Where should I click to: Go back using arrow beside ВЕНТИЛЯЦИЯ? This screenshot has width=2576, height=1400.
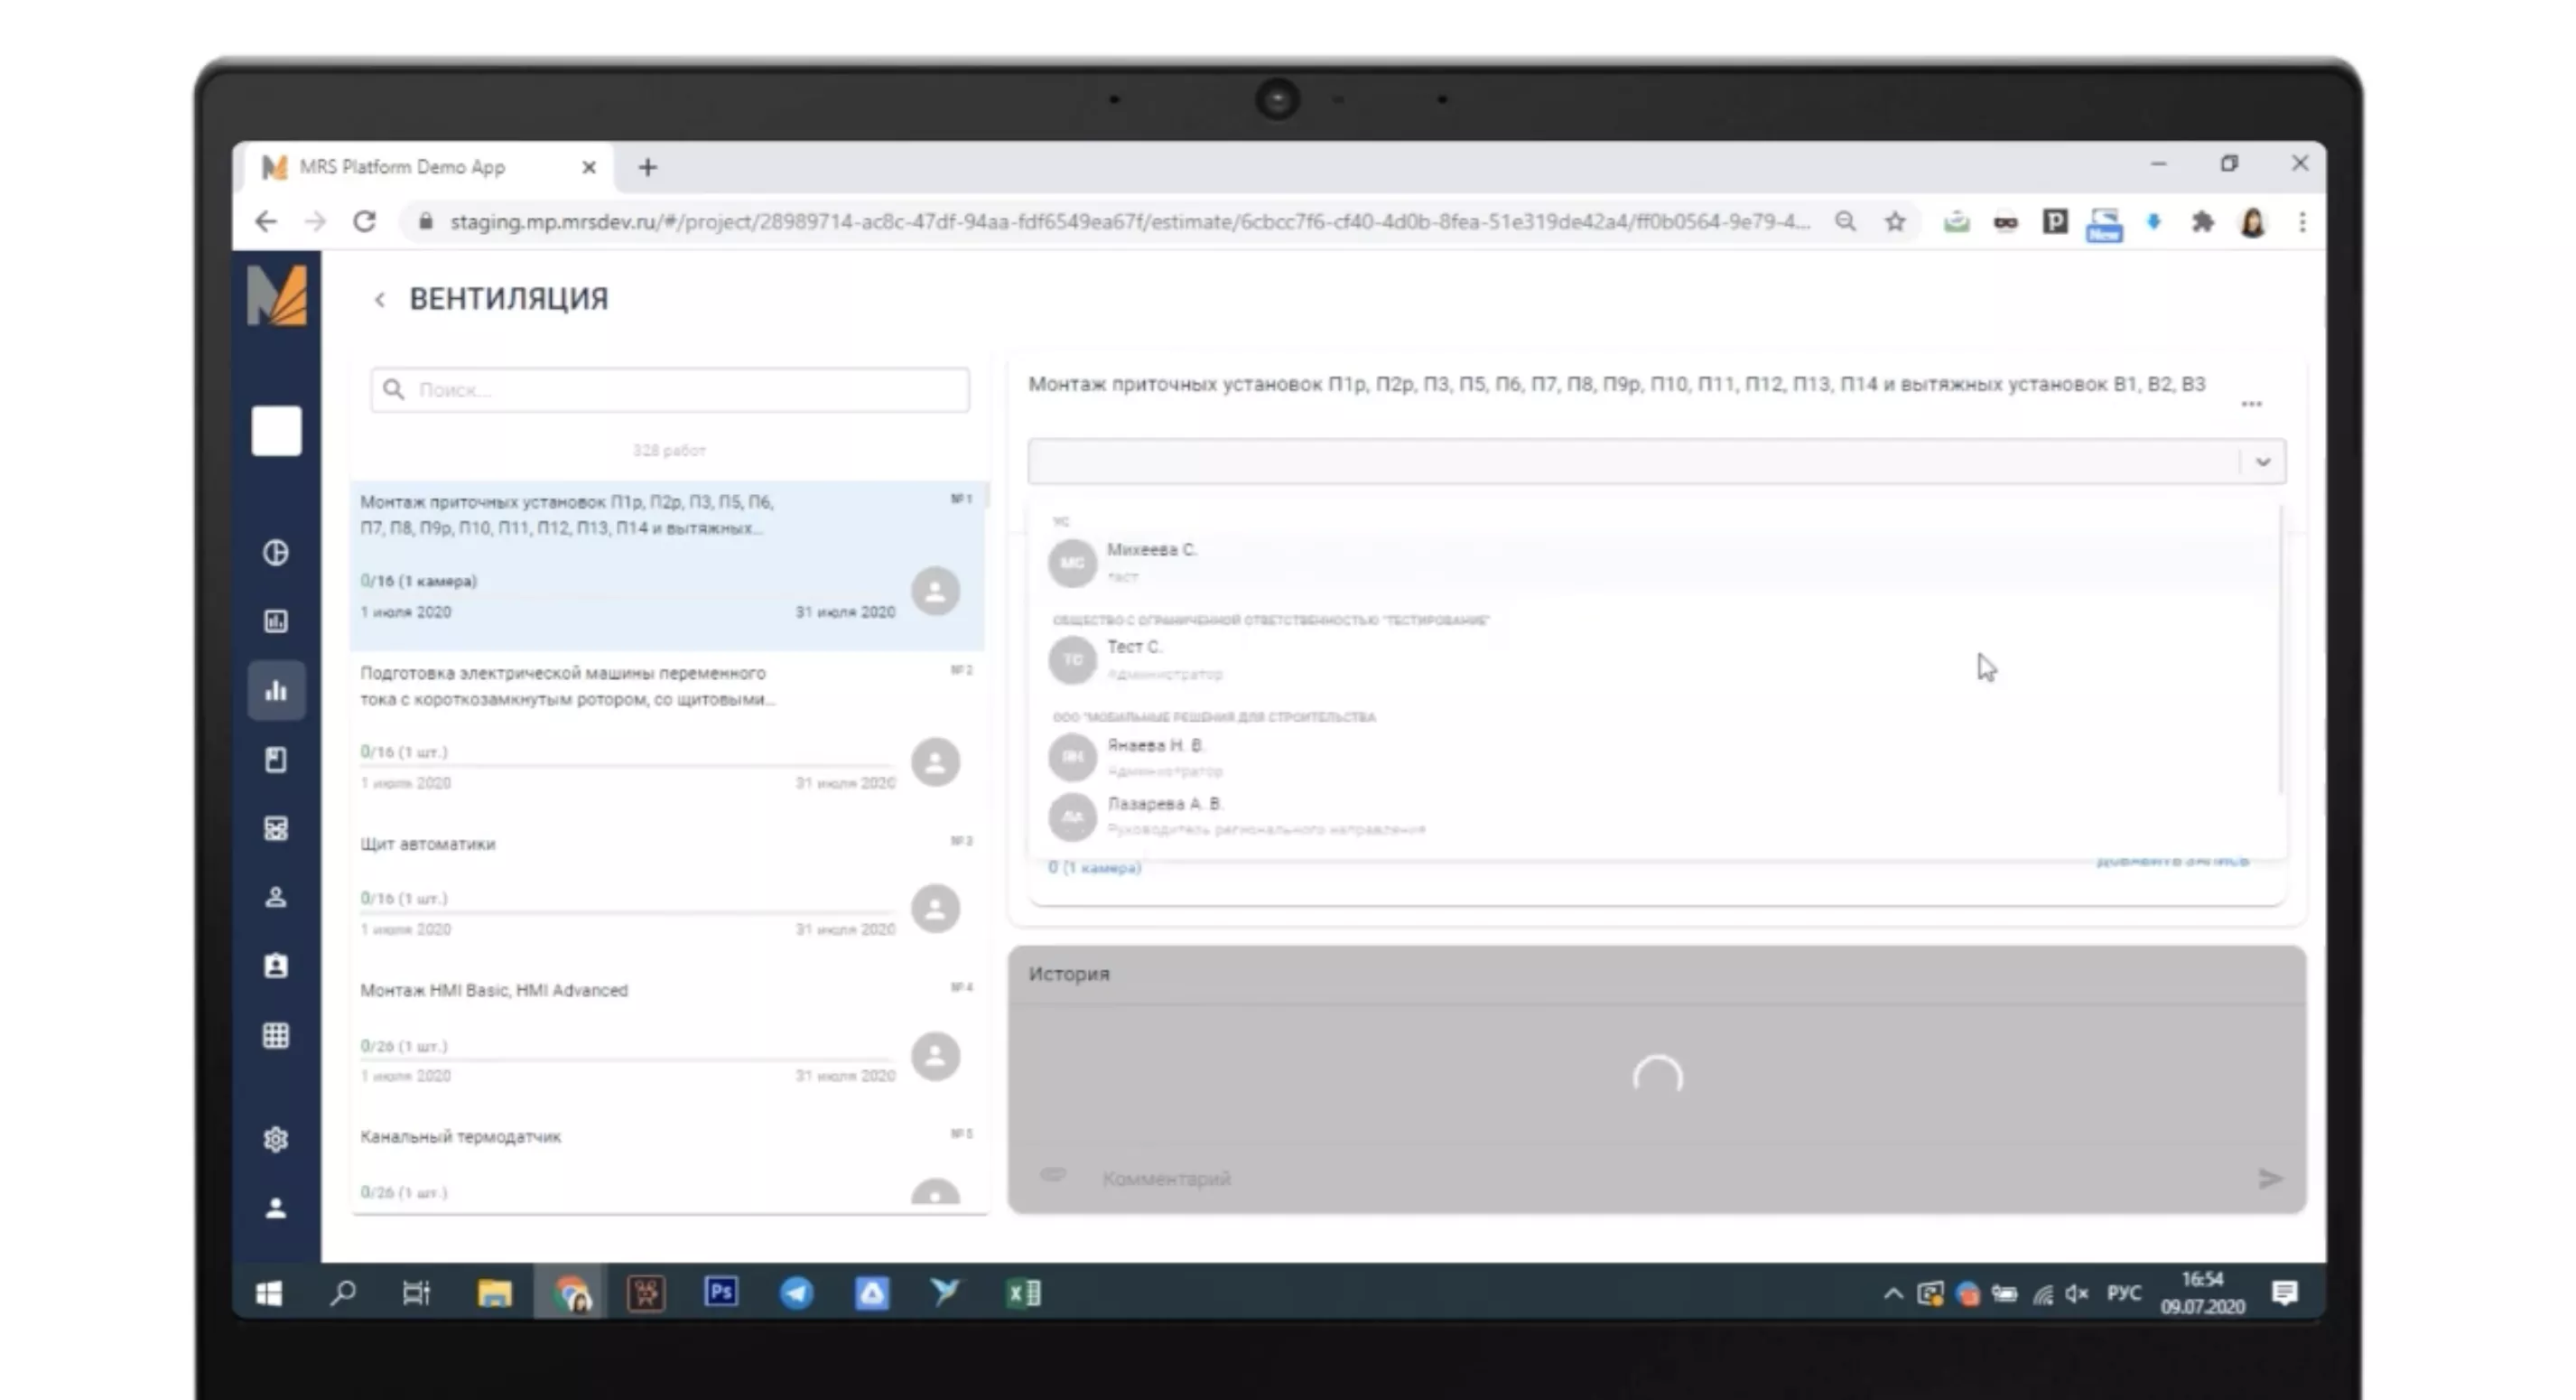click(x=380, y=299)
